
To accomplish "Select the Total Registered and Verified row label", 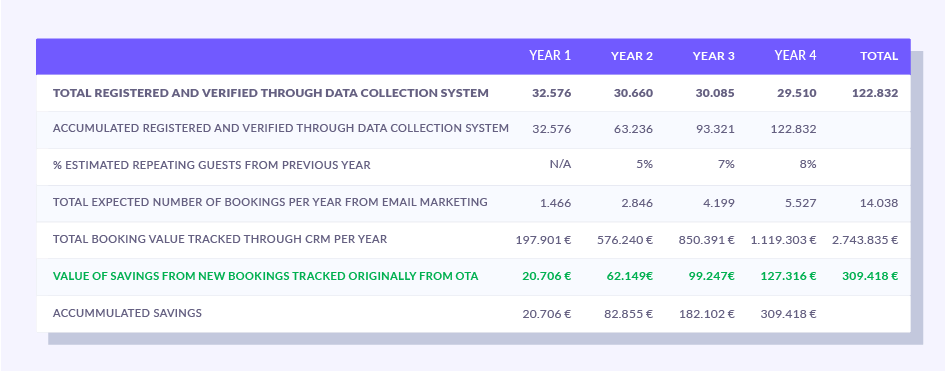I will (x=271, y=93).
